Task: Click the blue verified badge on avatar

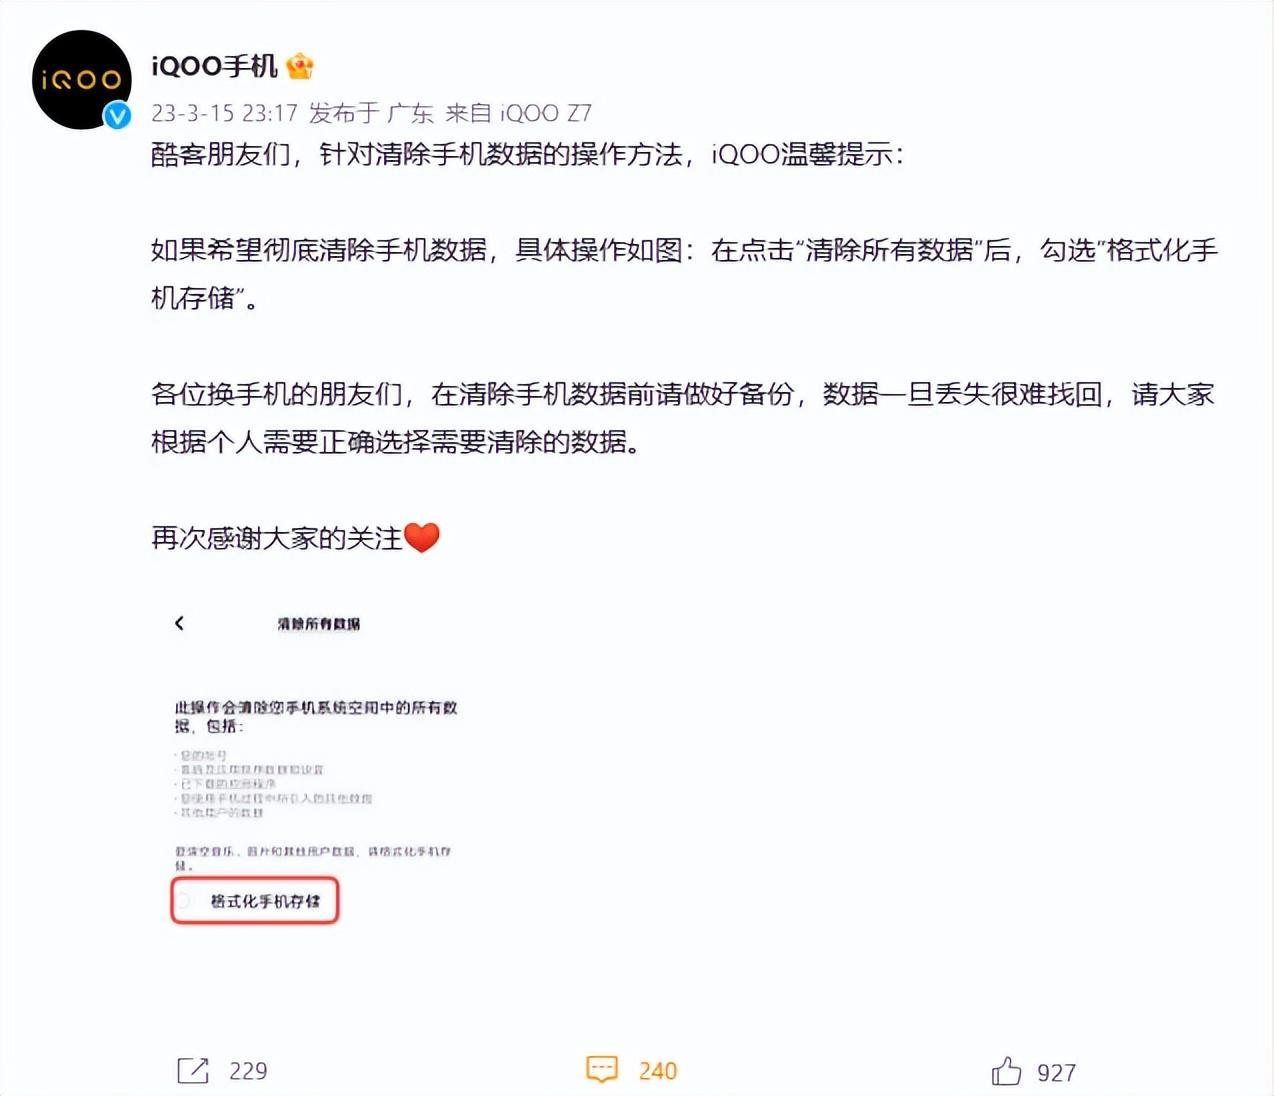Action: click(x=118, y=115)
